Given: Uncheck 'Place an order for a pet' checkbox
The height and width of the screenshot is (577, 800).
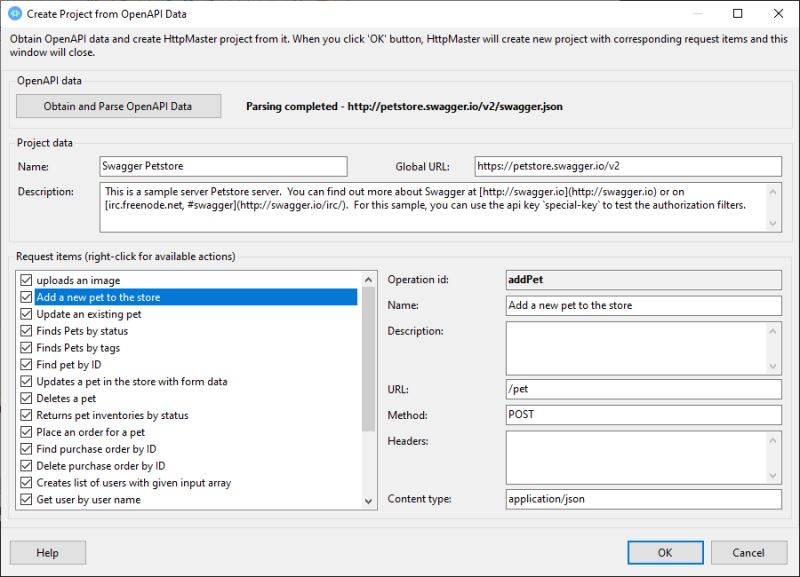Looking at the screenshot, I should (26, 432).
